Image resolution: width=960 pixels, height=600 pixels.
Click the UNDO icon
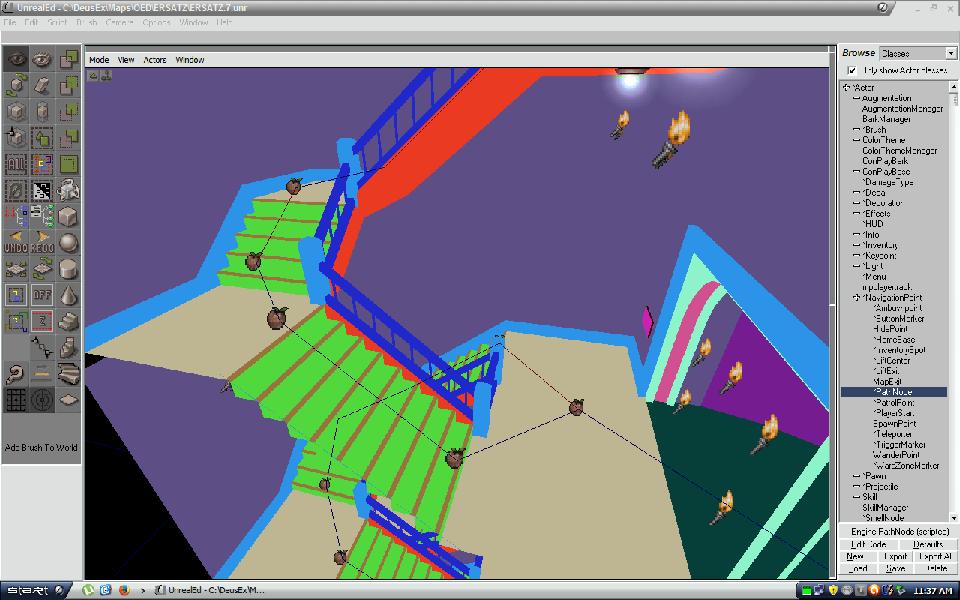16,243
